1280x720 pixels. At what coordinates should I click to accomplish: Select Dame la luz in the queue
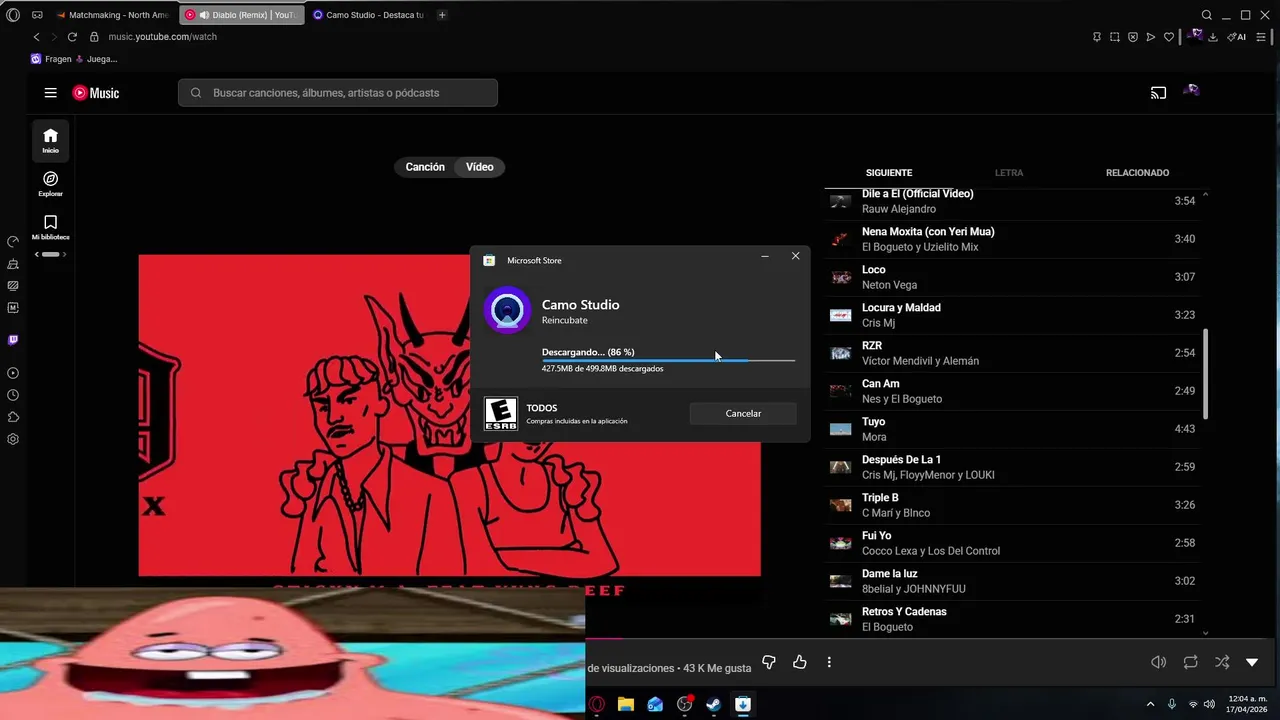tap(1012, 581)
